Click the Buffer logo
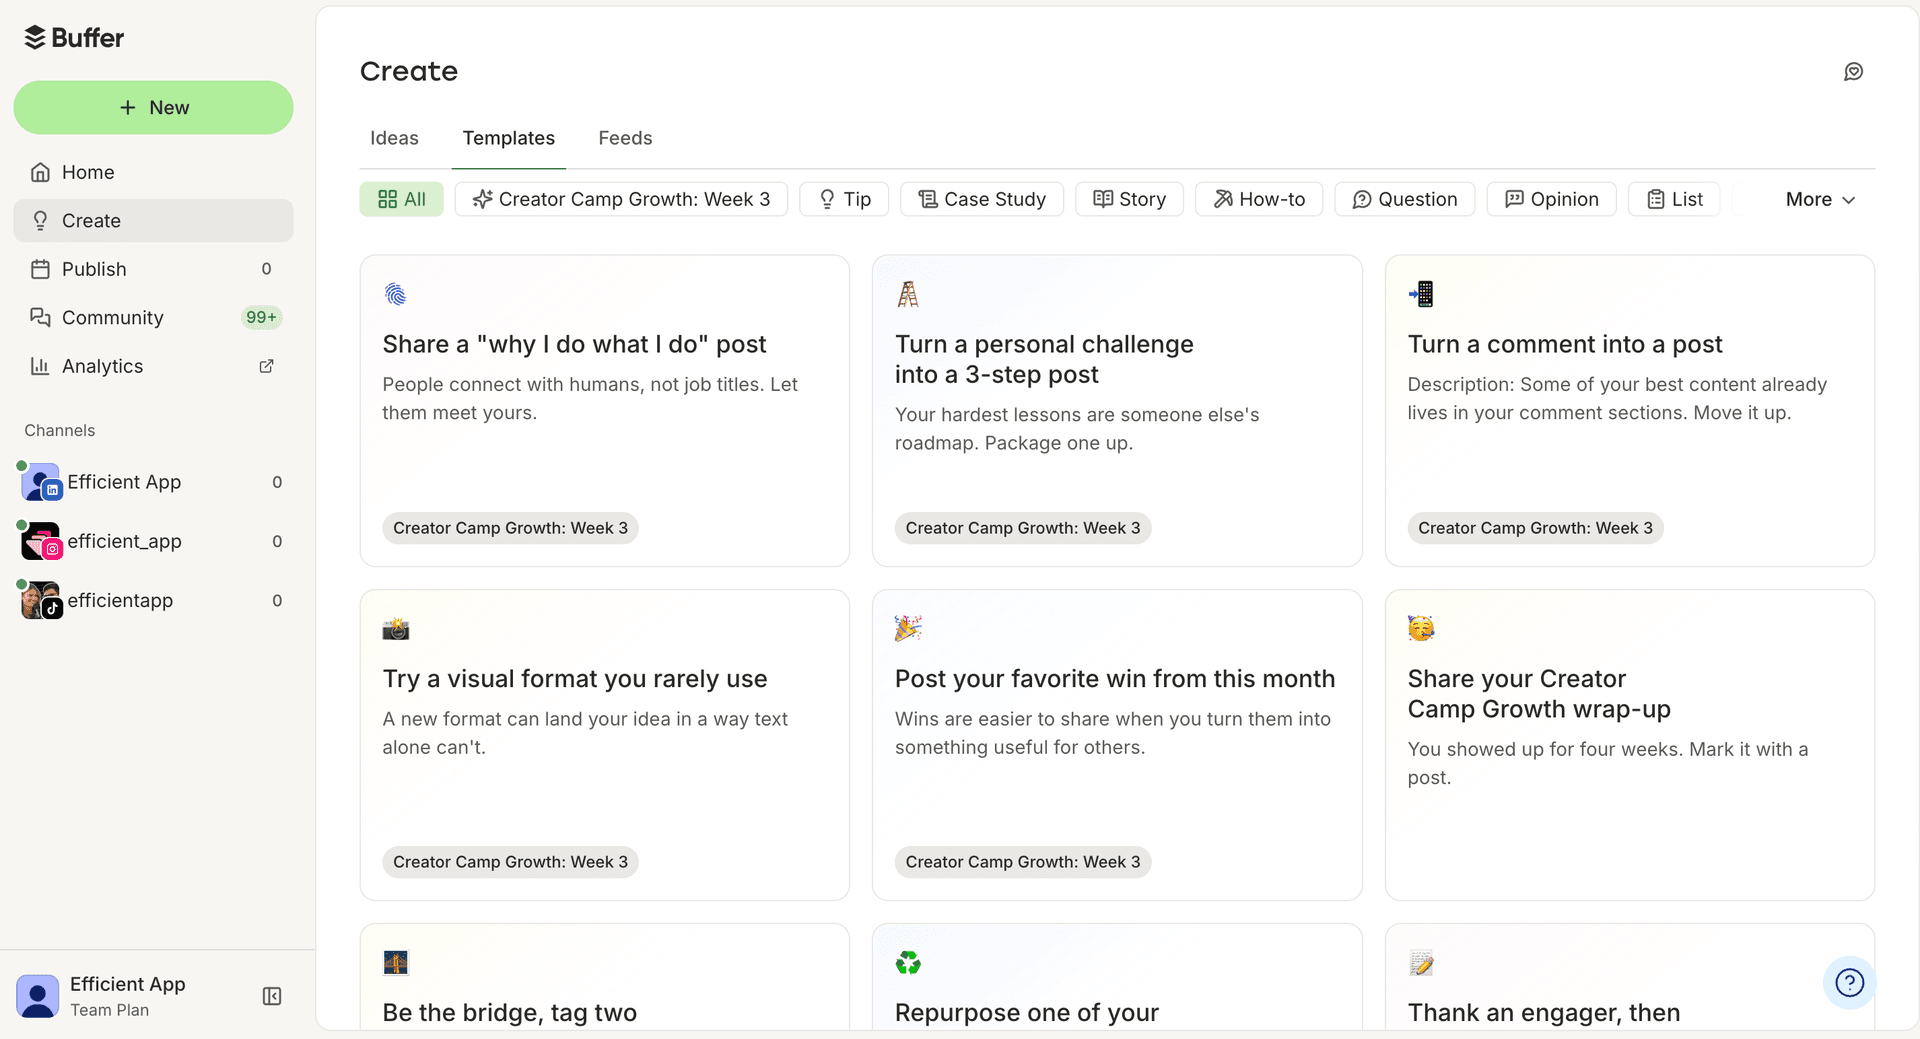The image size is (1920, 1039). pyautogui.click(x=74, y=38)
